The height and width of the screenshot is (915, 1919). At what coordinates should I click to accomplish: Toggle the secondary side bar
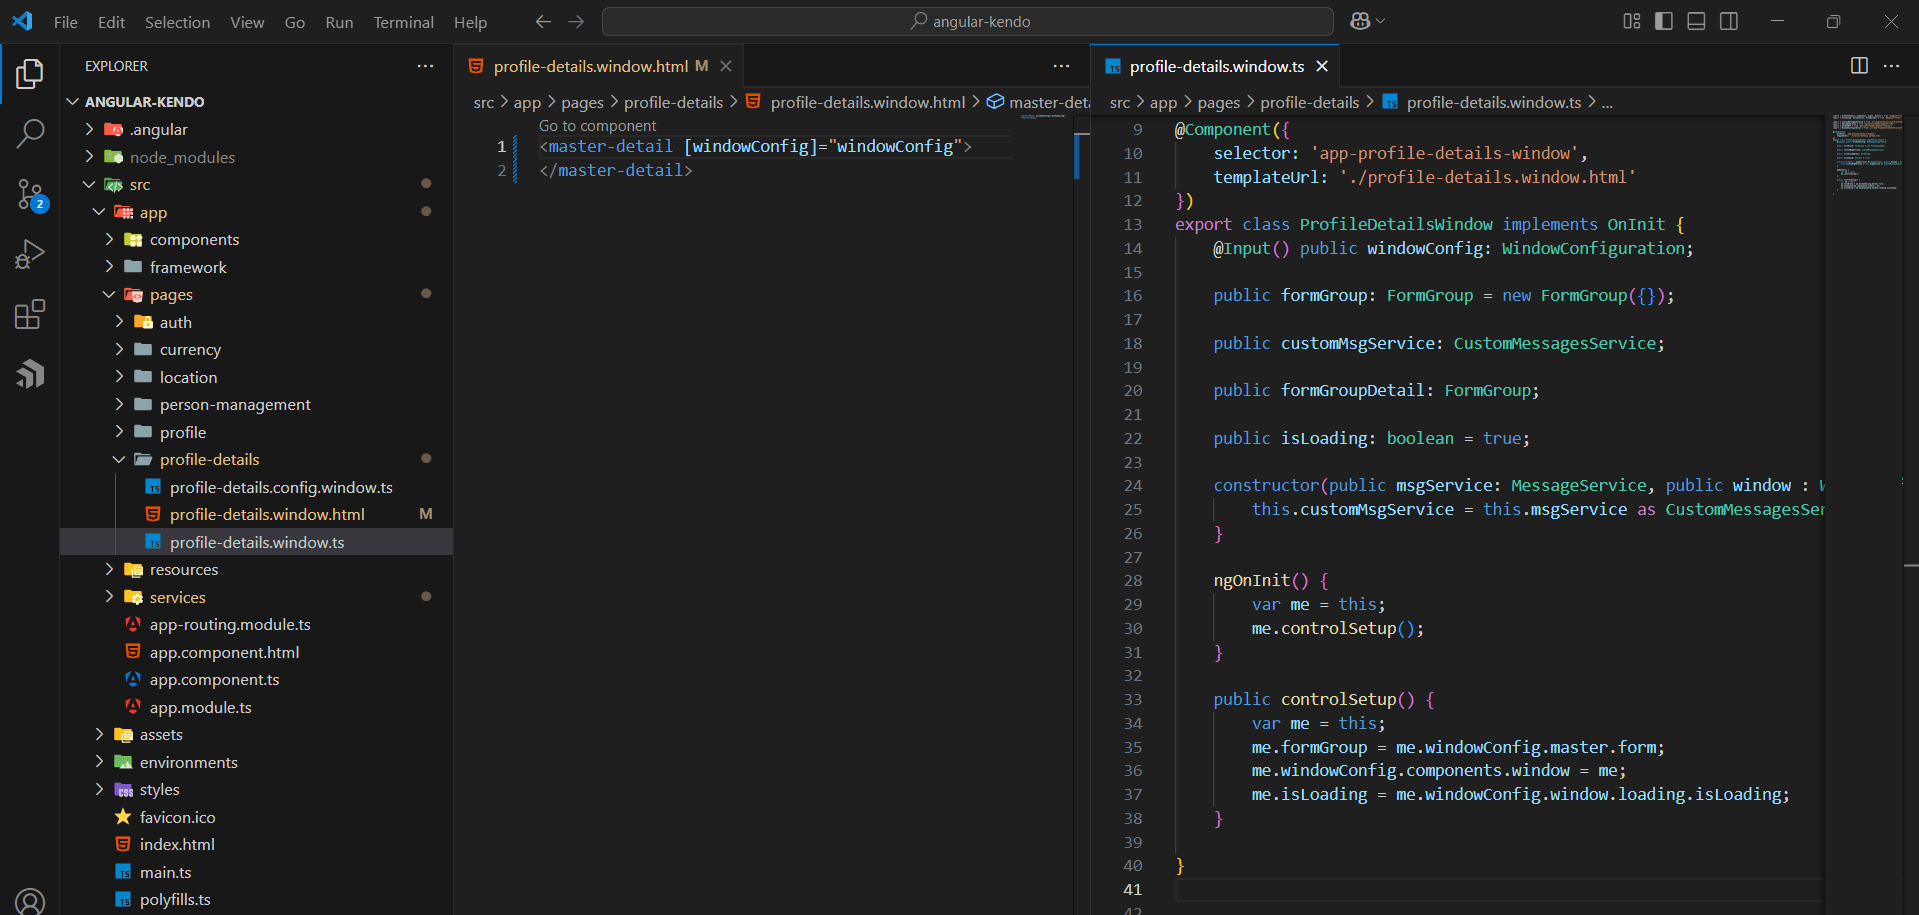tap(1729, 21)
